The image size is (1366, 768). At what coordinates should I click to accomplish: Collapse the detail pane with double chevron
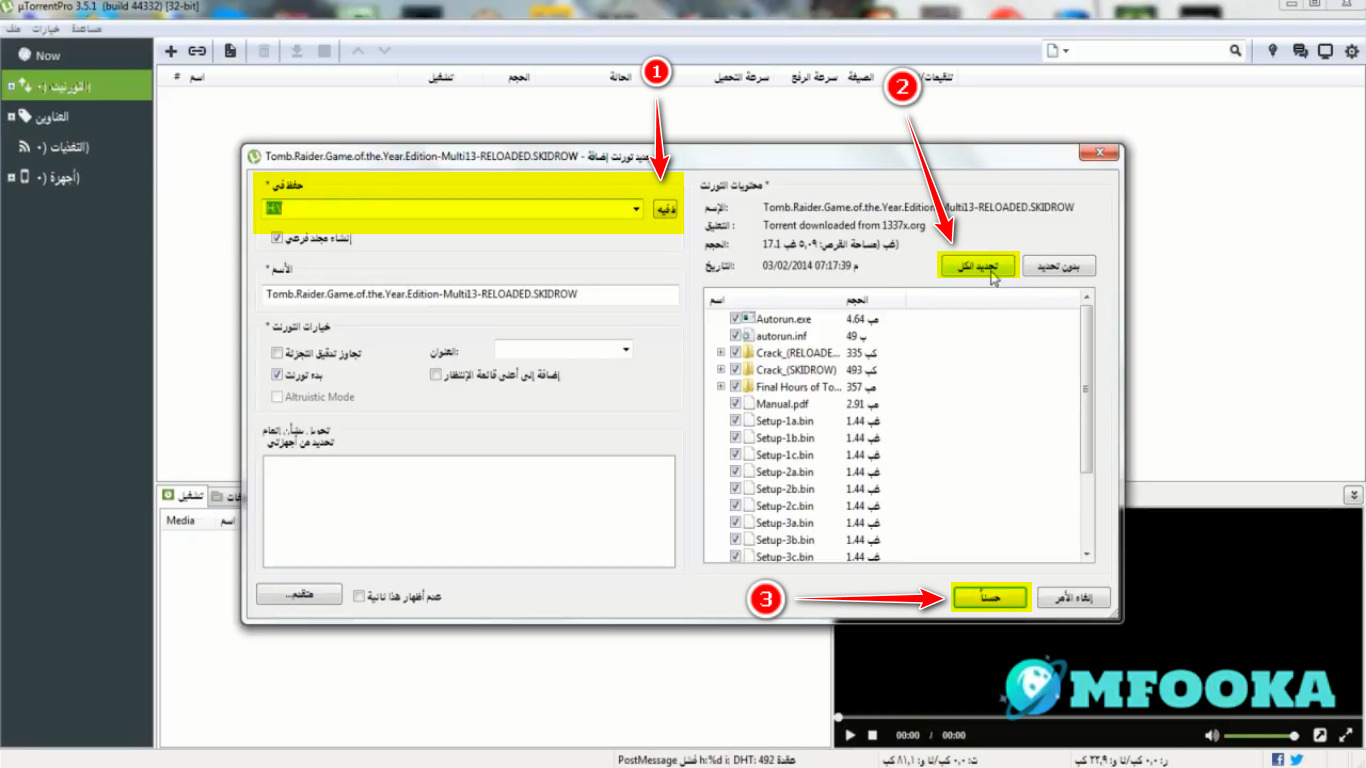click(x=1354, y=495)
